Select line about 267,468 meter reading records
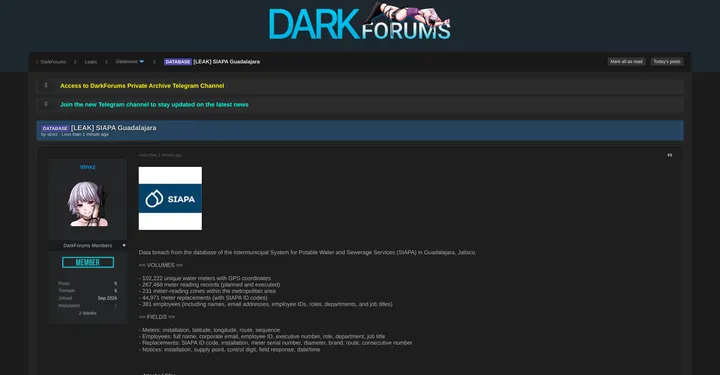Viewport: 720px width, 375px height. 209,285
